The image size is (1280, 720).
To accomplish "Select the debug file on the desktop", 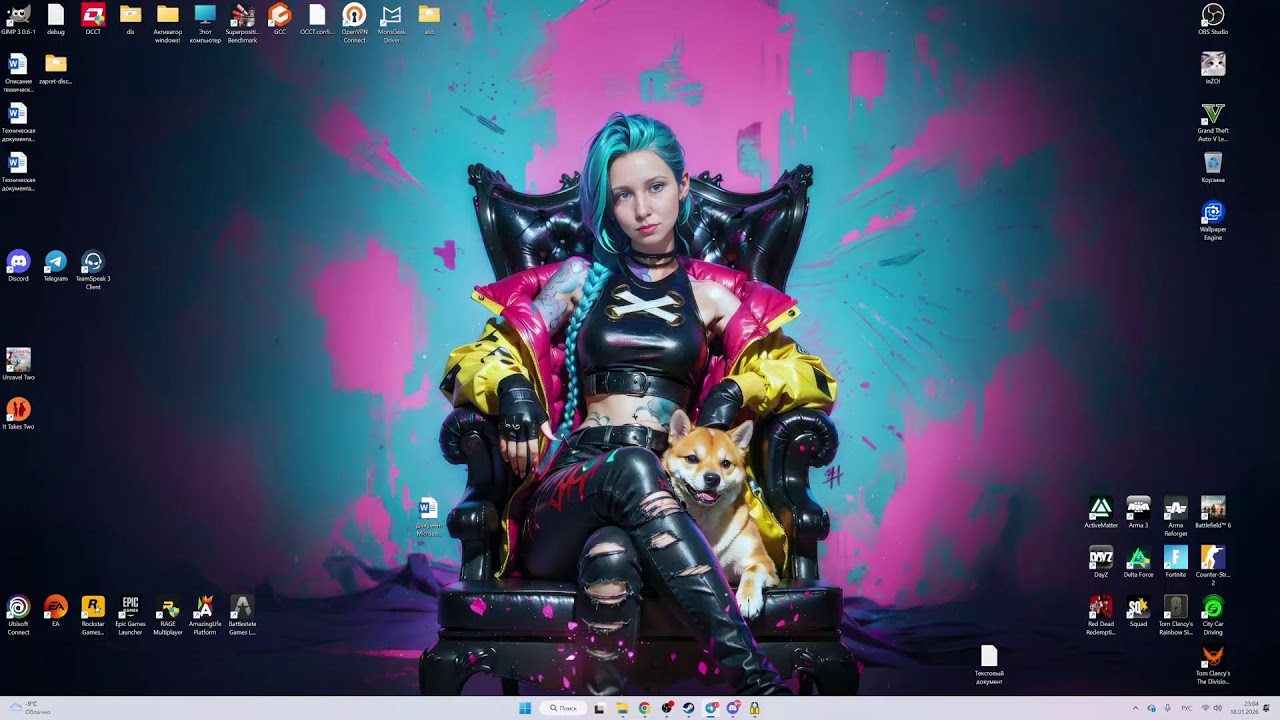I will (56, 20).
